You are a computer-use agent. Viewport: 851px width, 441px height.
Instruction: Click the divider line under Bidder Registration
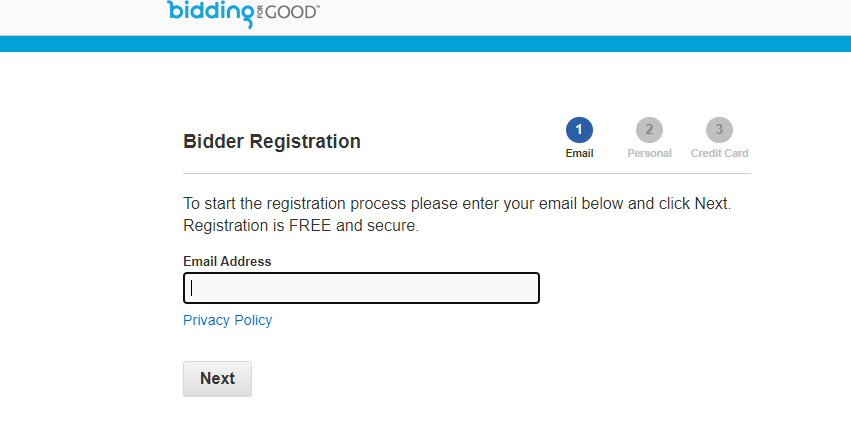(467, 174)
